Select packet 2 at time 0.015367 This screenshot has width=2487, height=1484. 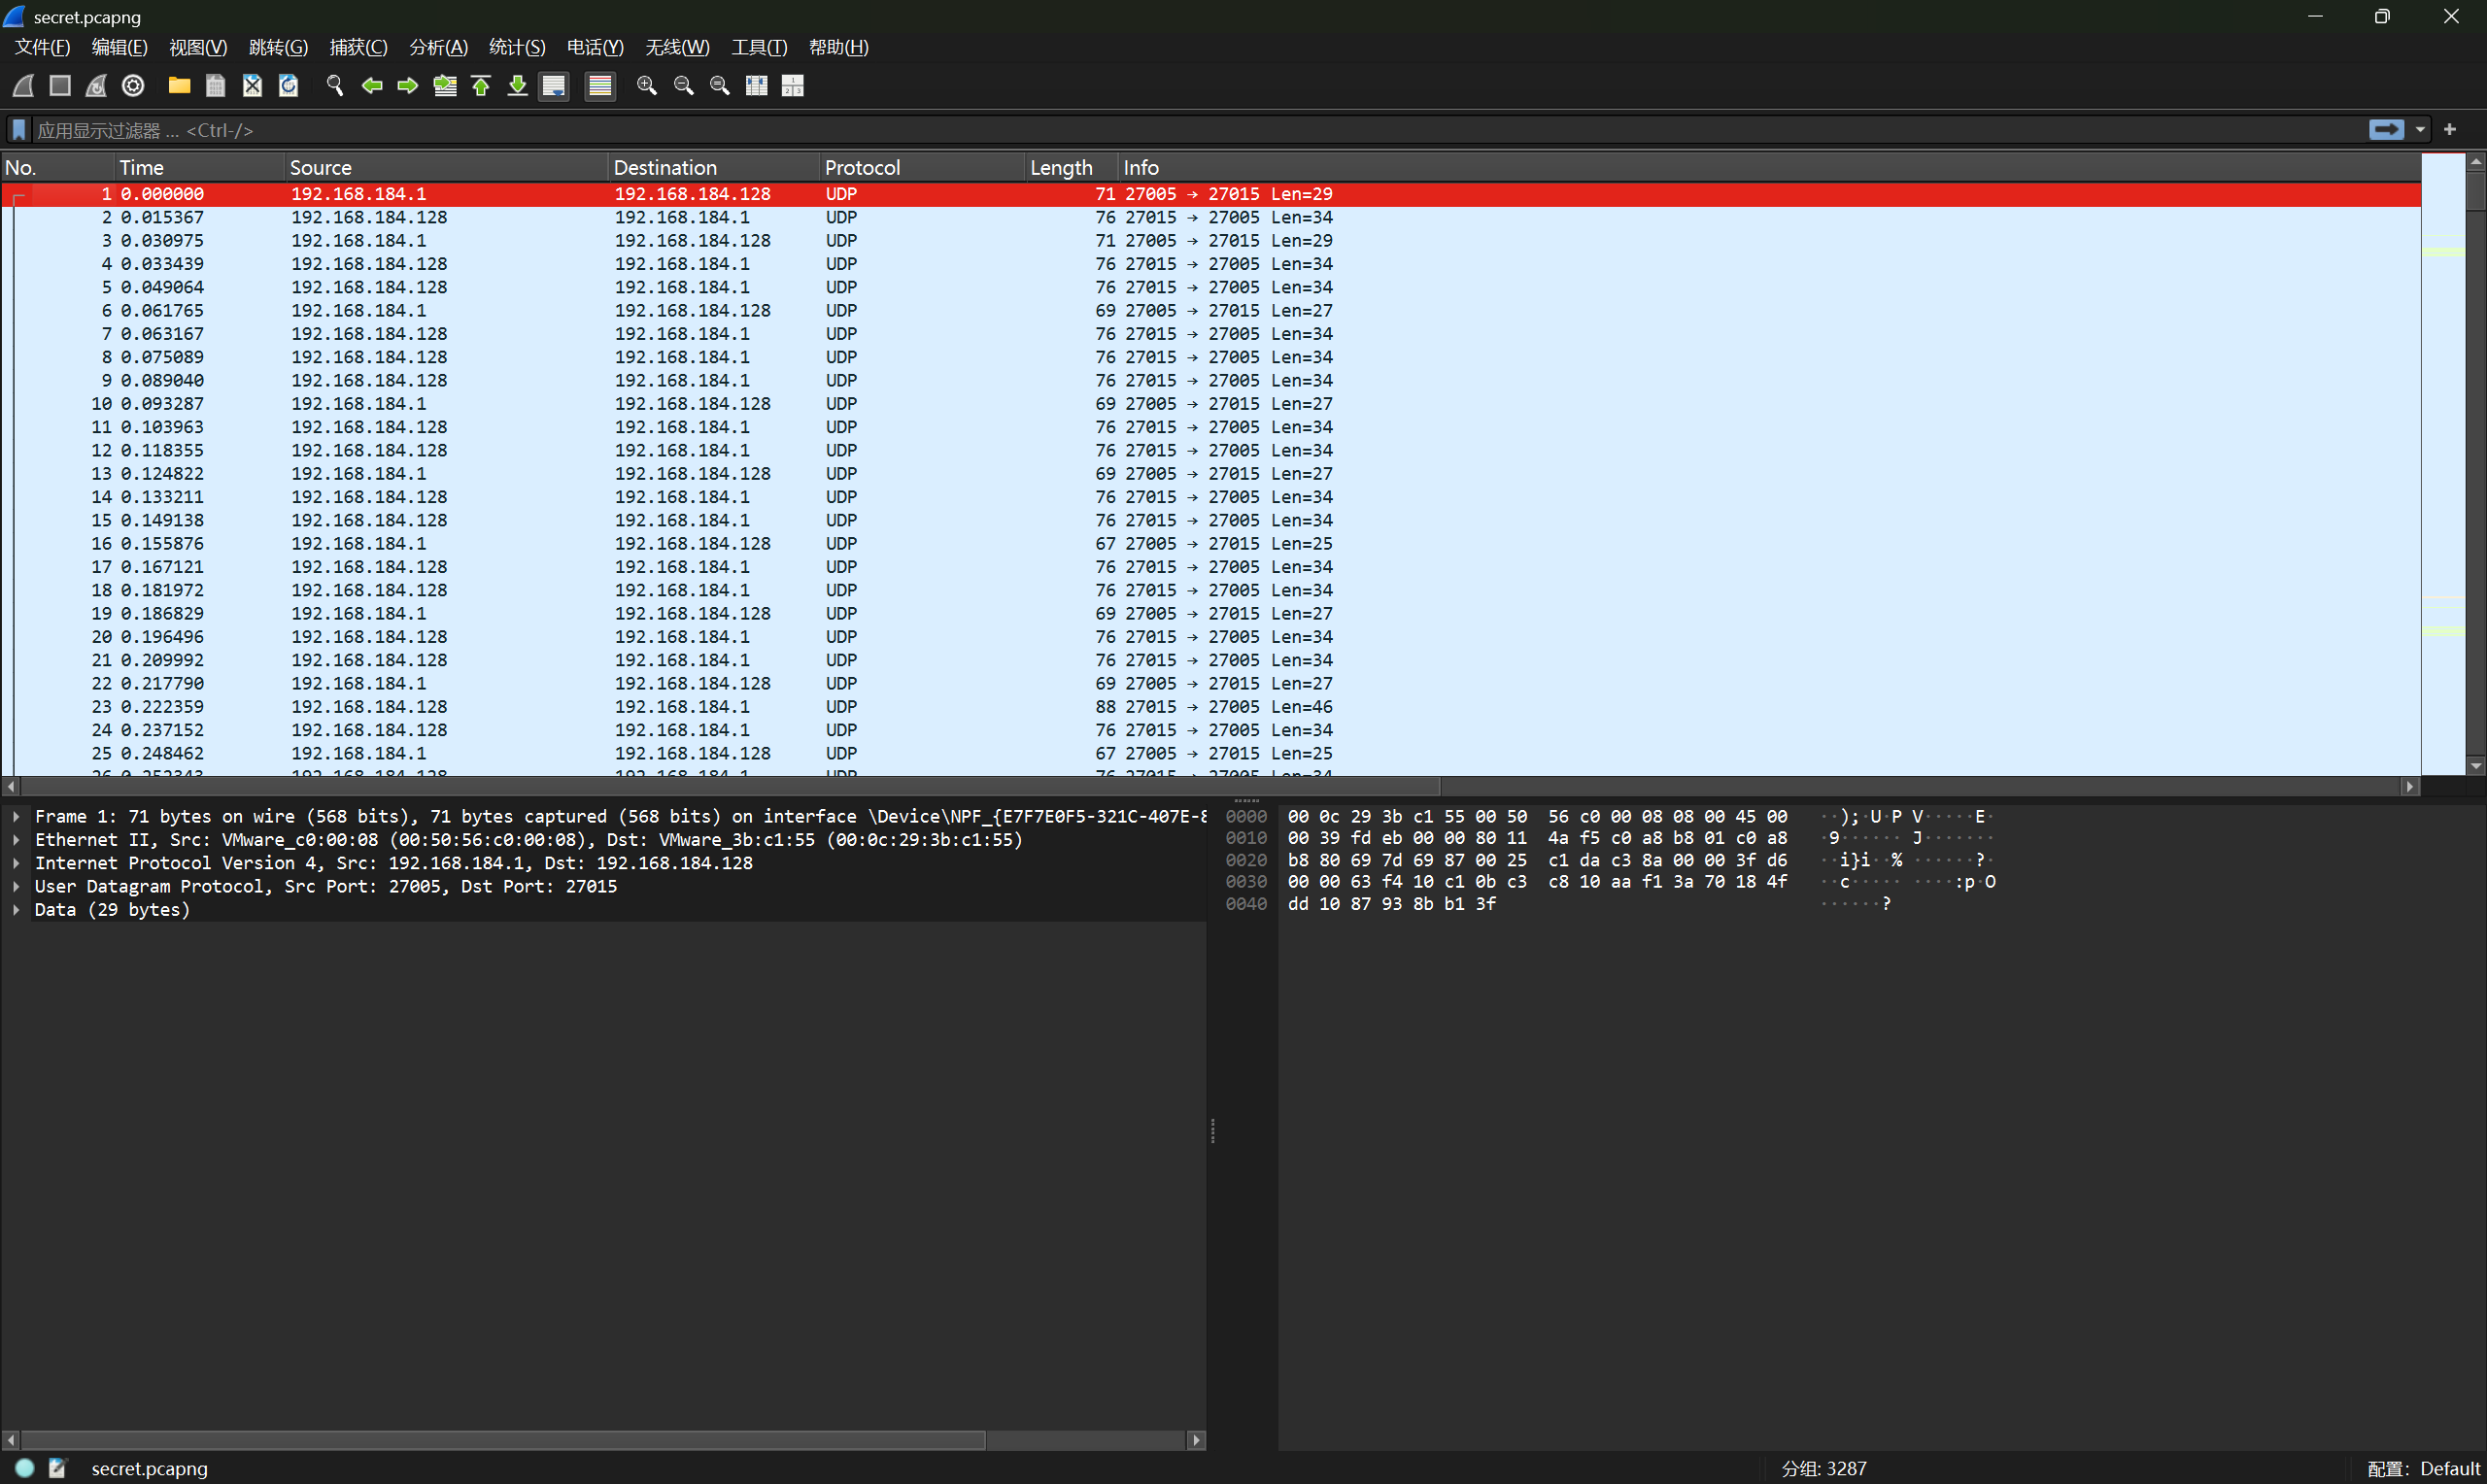tap(1211, 217)
